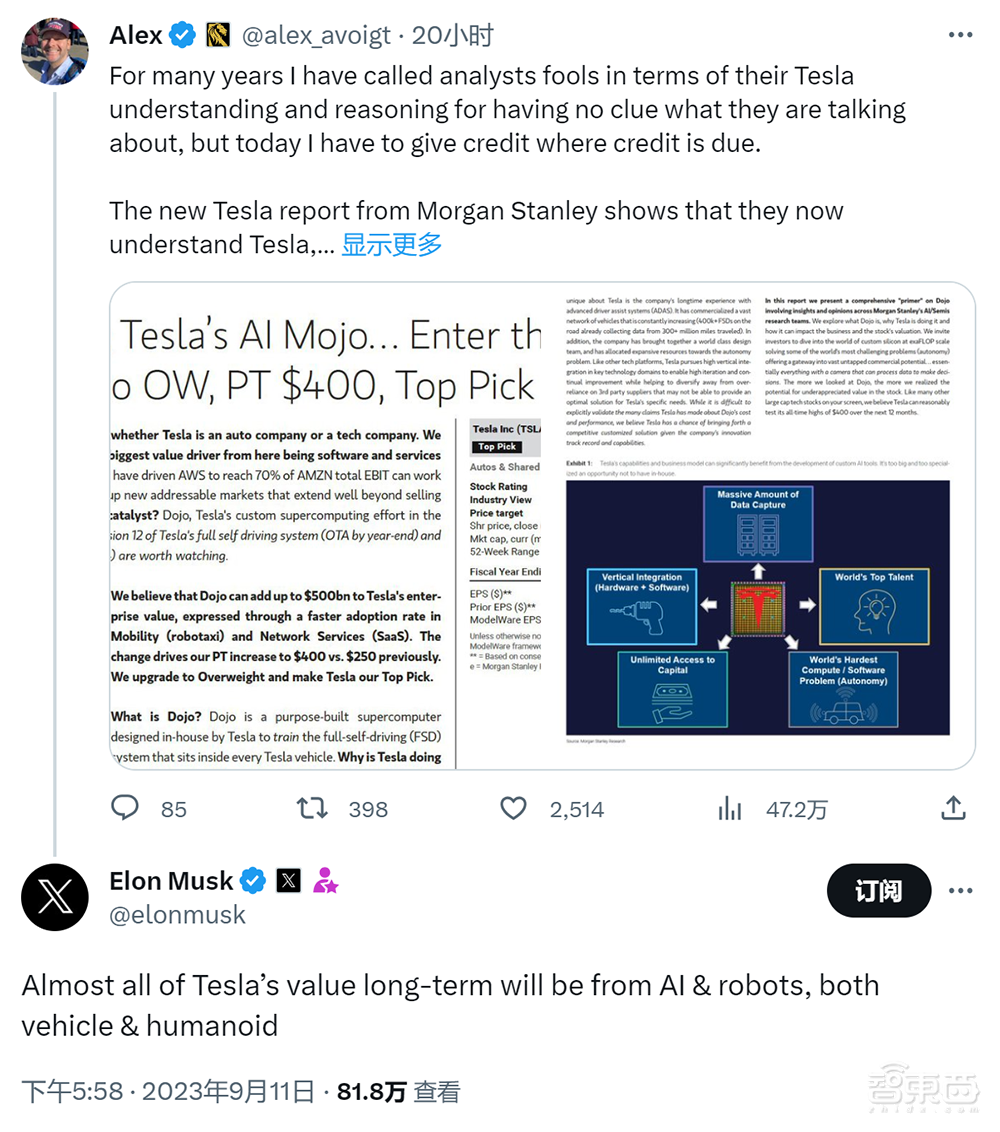Click the pink subscriber badge icon
This screenshot has height=1132, width=1000.
pyautogui.click(x=325, y=881)
